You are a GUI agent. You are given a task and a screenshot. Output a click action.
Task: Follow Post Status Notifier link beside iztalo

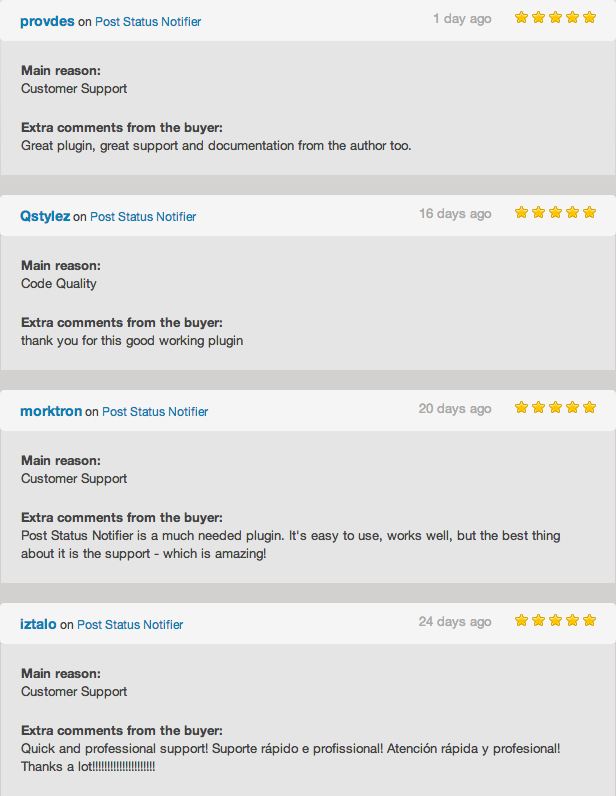[130, 624]
